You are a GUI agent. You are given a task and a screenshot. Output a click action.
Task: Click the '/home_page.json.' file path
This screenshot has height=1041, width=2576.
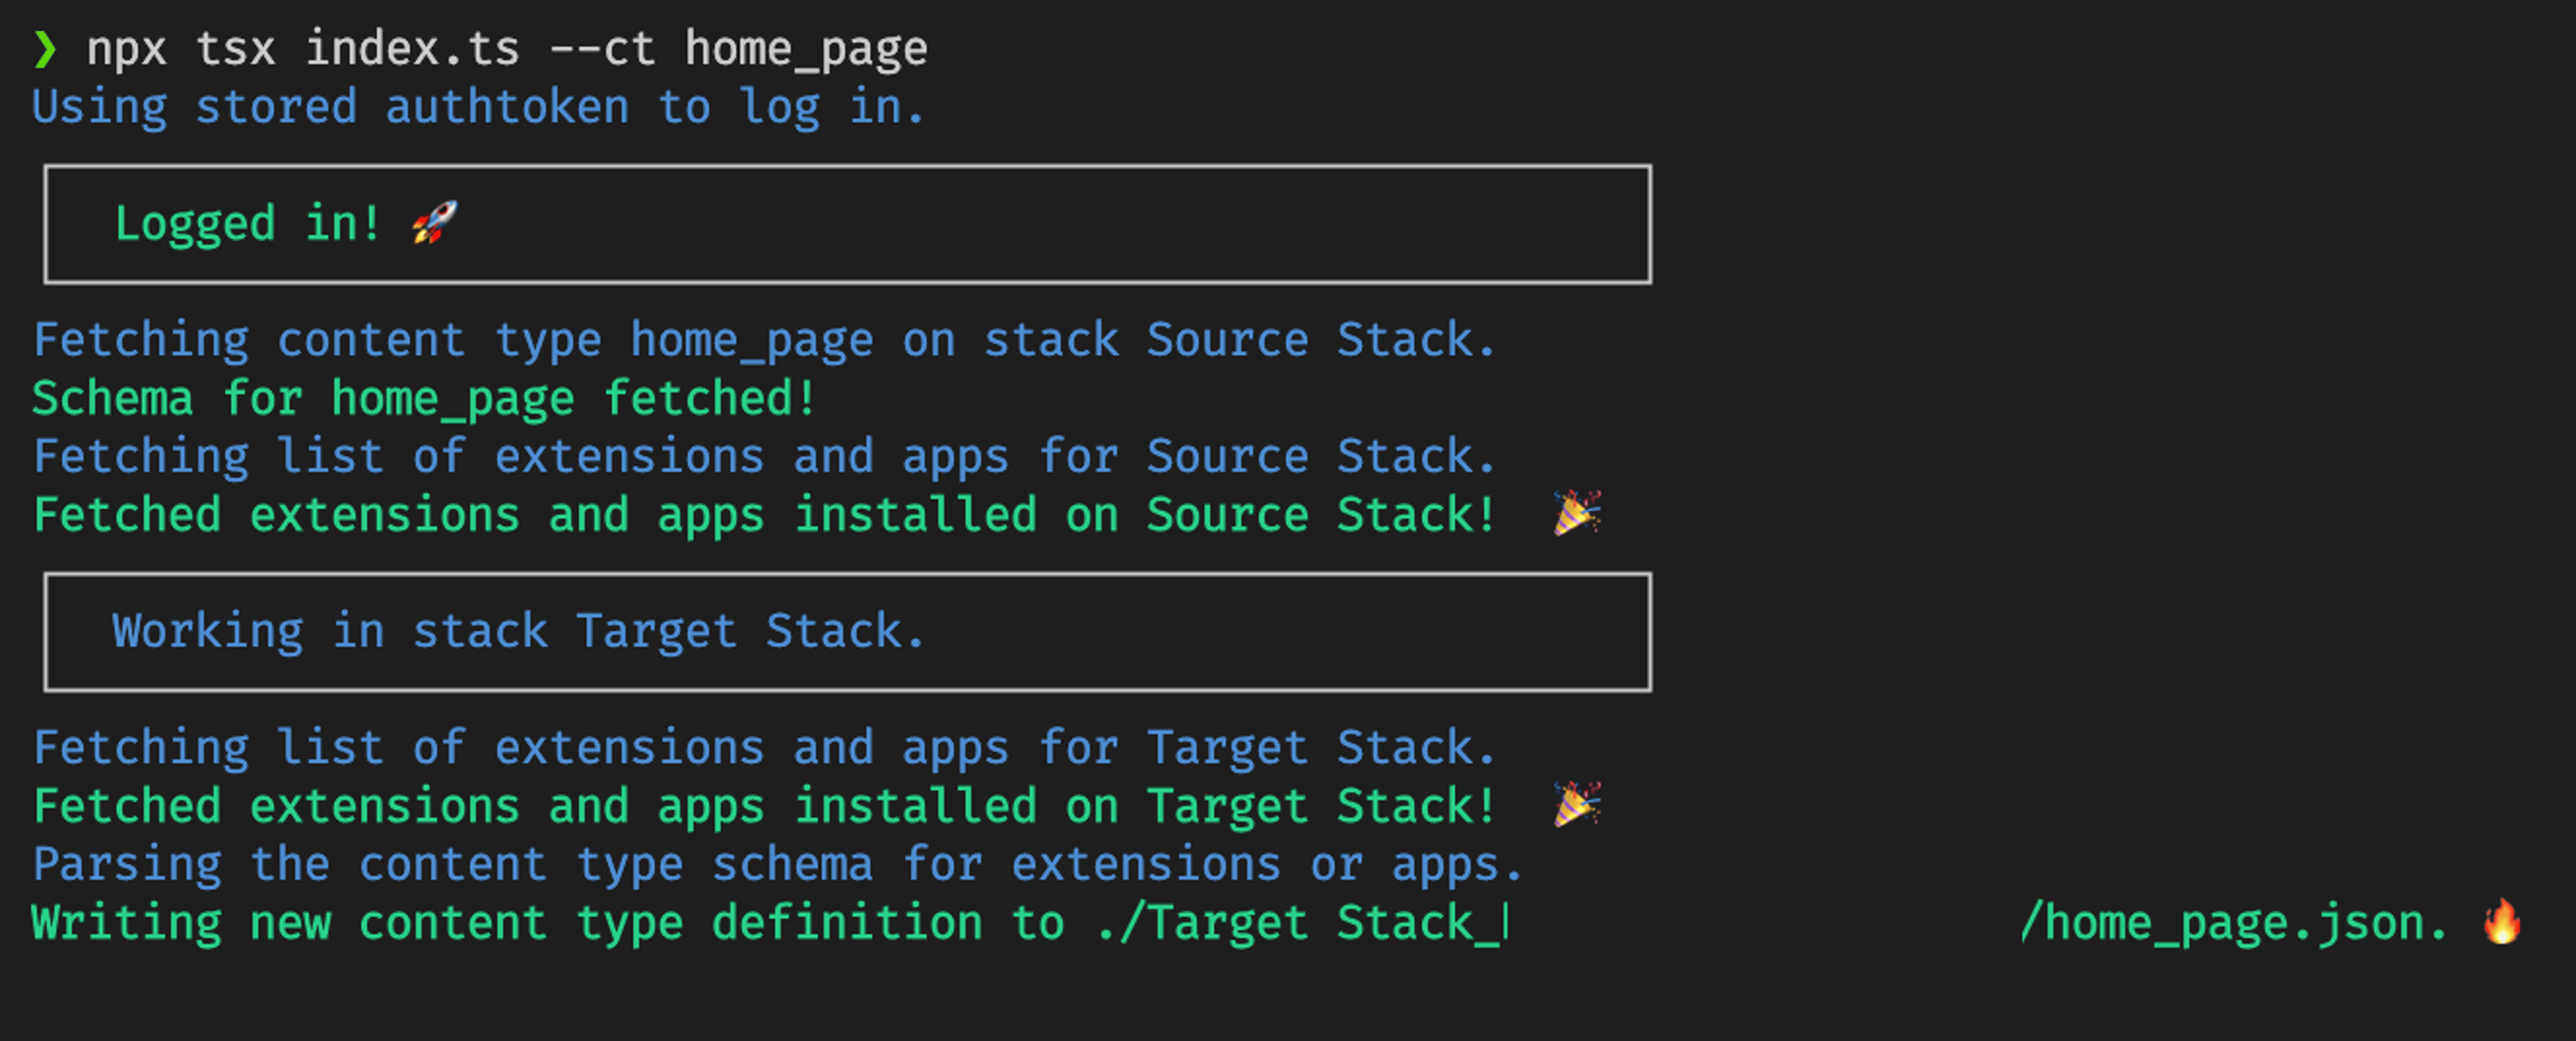click(x=2232, y=923)
